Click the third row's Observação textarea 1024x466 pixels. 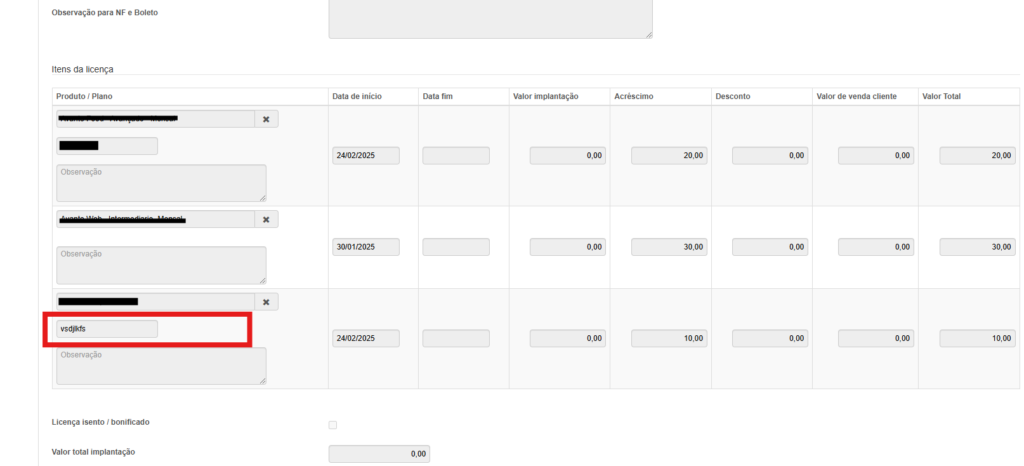[161, 366]
